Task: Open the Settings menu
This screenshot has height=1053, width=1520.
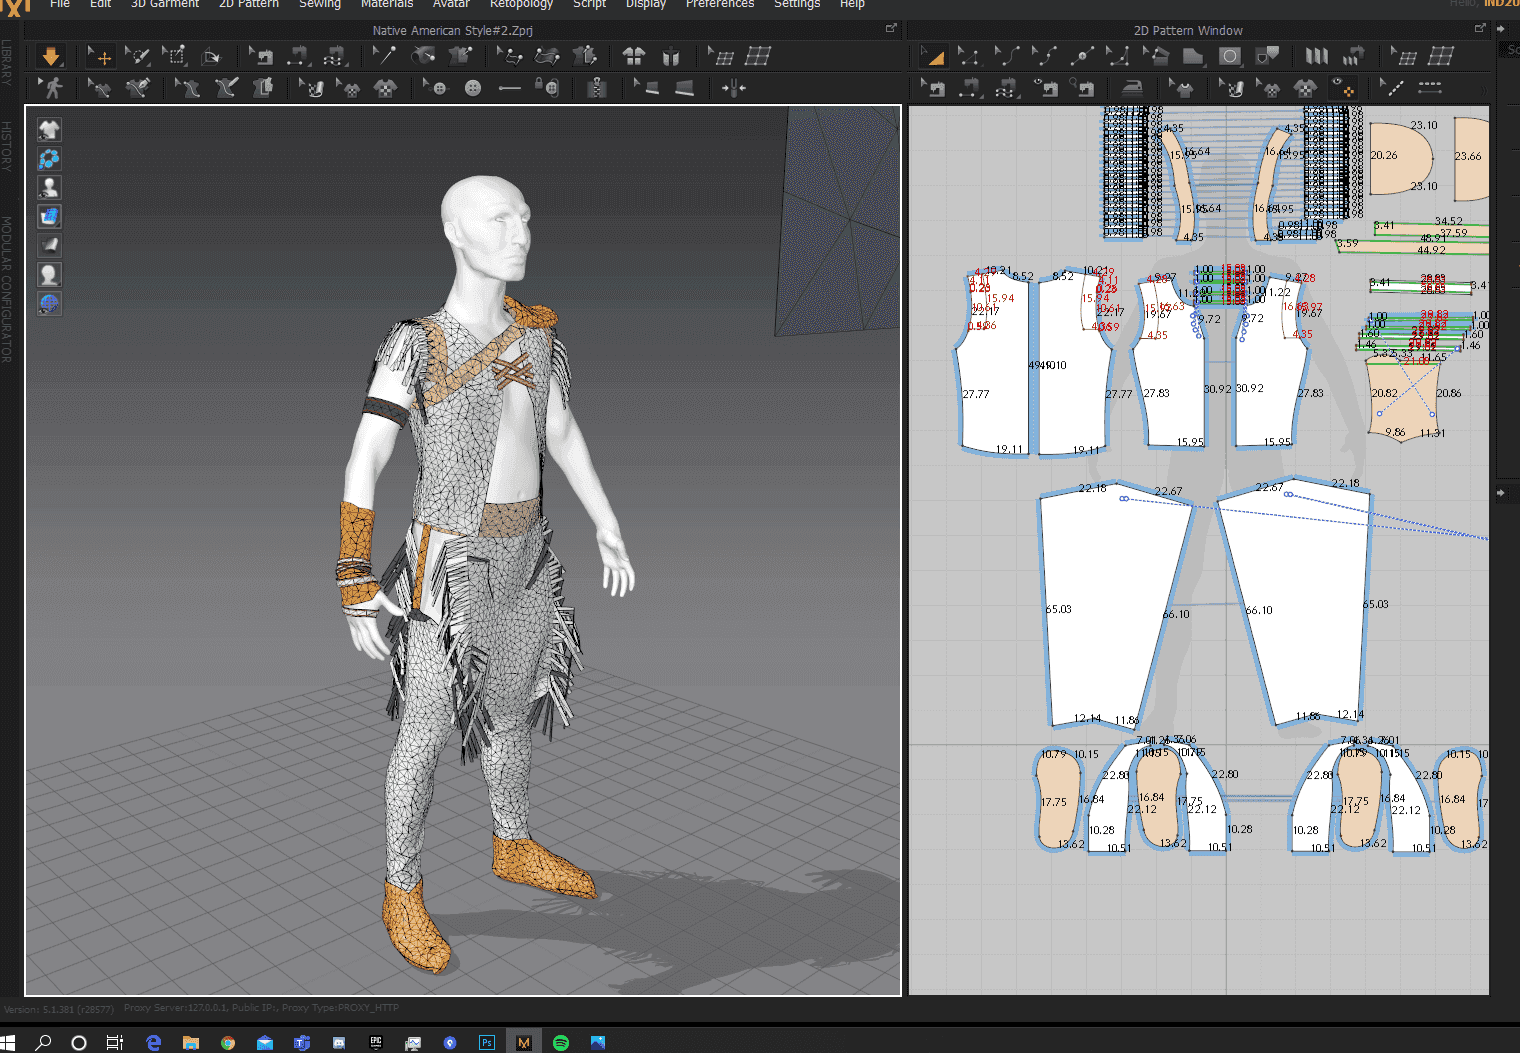Action: pos(797,5)
